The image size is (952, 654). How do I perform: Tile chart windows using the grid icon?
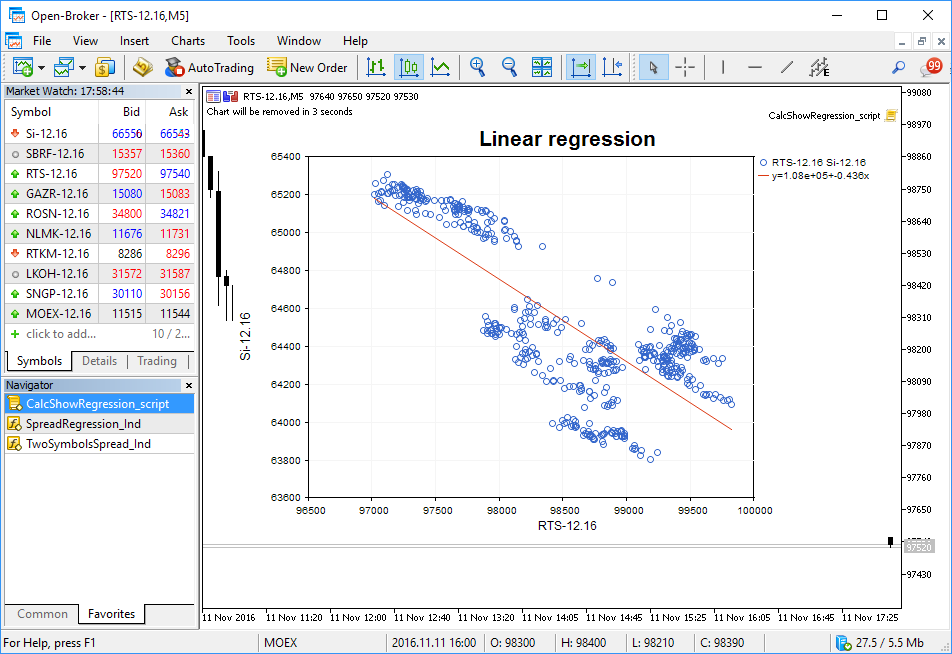click(542, 67)
